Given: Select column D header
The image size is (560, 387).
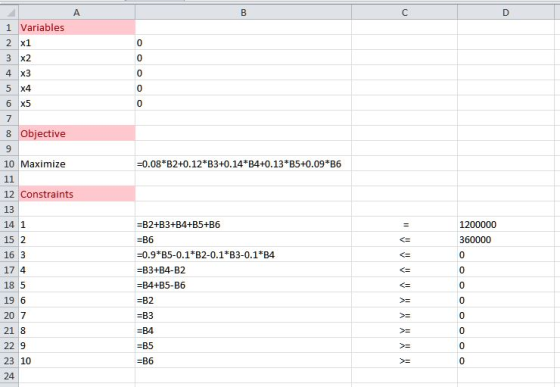Looking at the screenshot, I should coord(506,12).
